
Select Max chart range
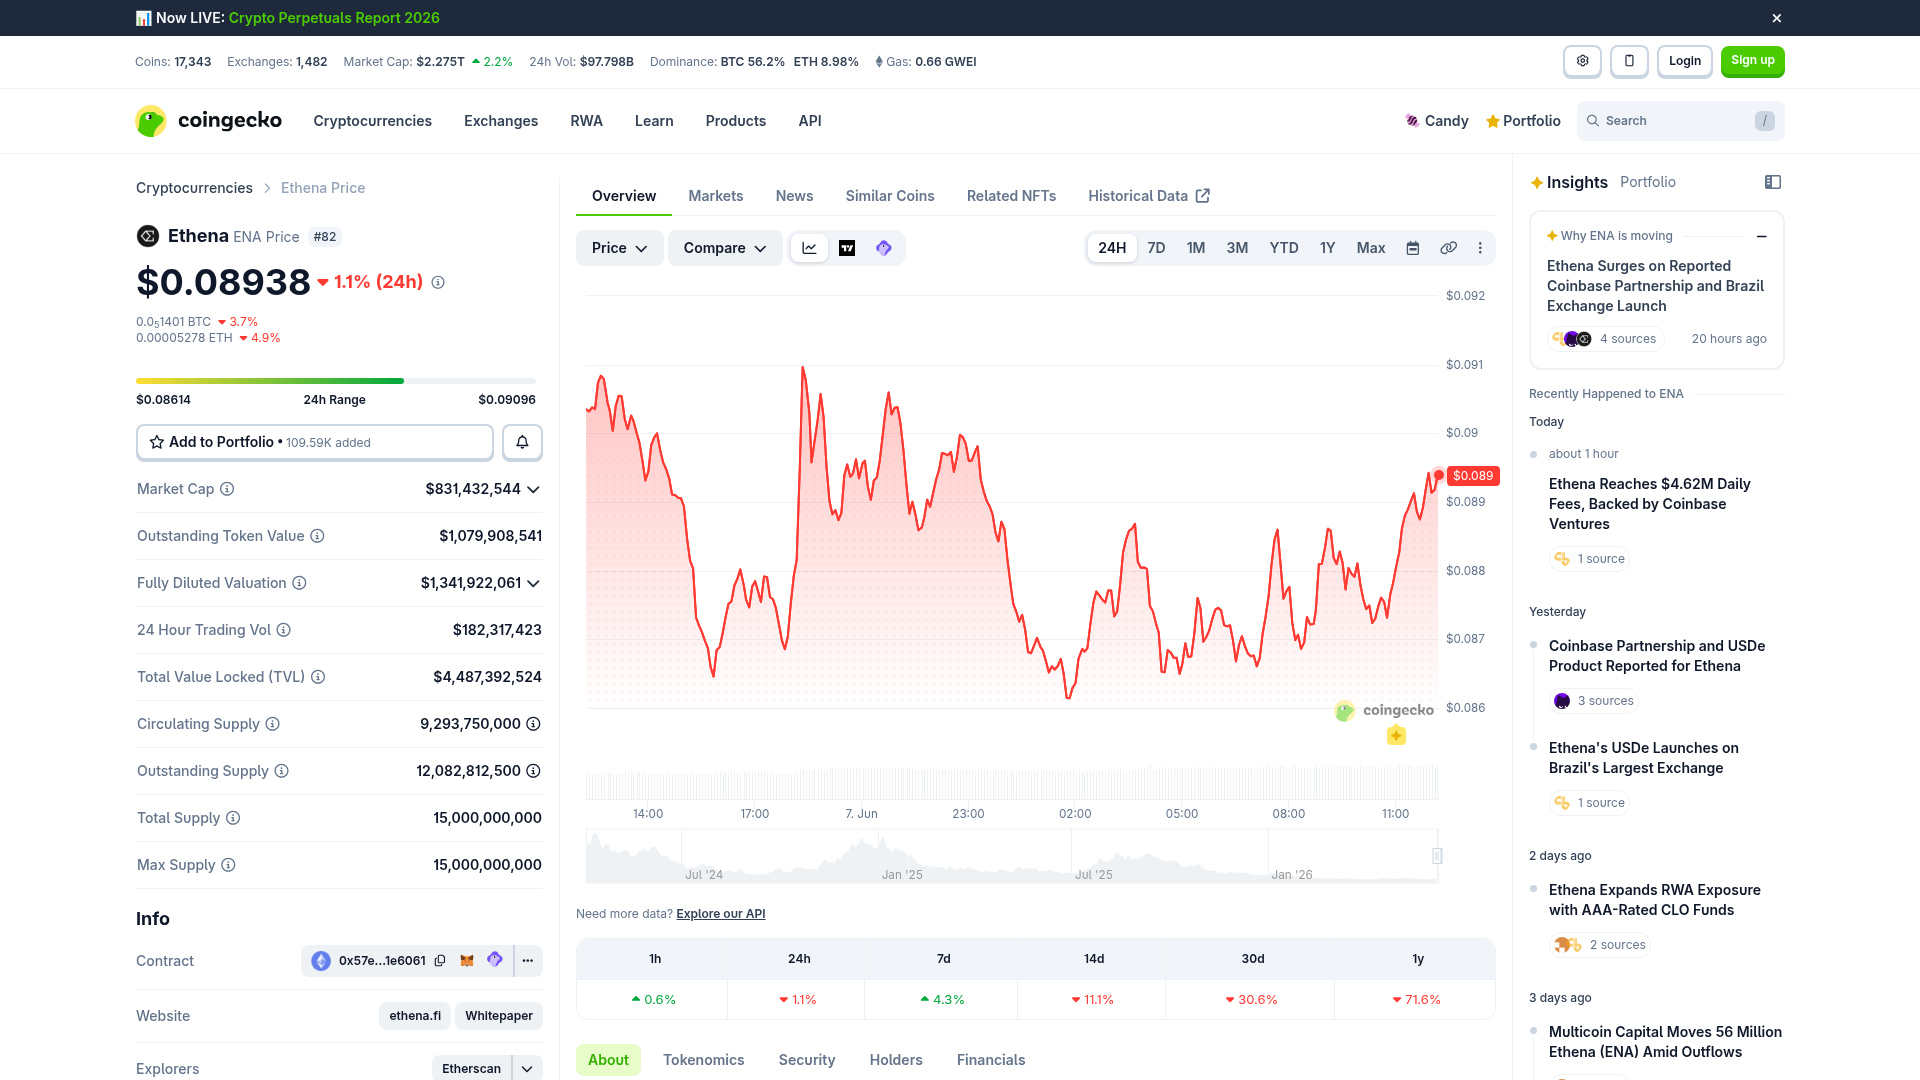point(1371,248)
